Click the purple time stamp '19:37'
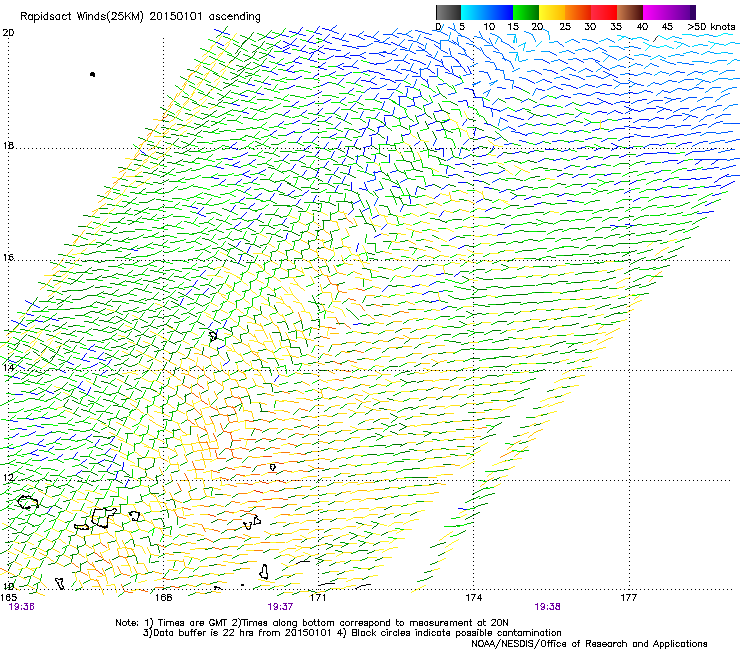This screenshot has width=740, height=650. coord(280,607)
